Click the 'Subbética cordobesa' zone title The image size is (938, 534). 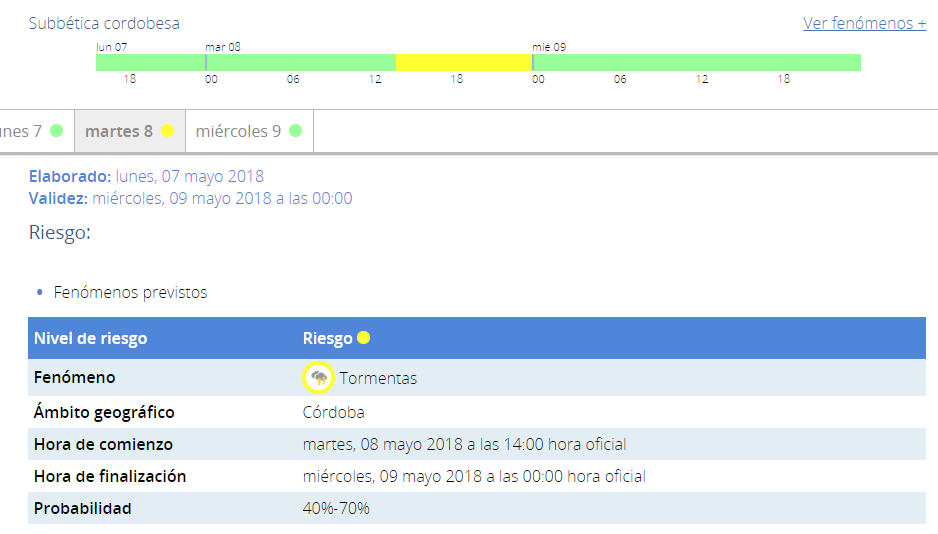104,23
